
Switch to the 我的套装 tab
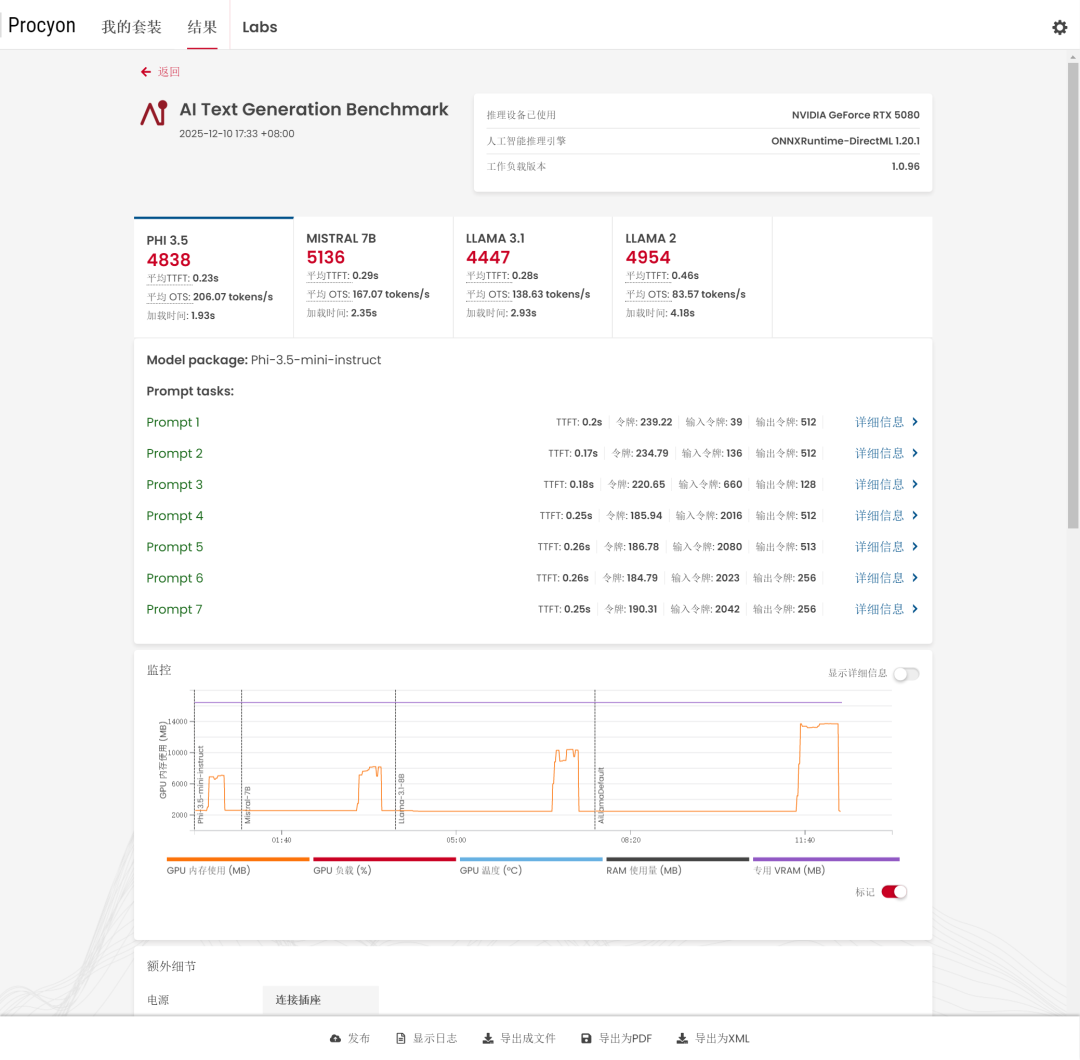tap(131, 27)
